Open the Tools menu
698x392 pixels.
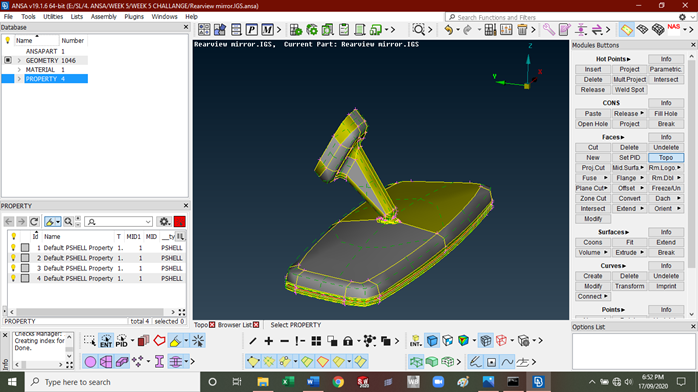point(28,16)
